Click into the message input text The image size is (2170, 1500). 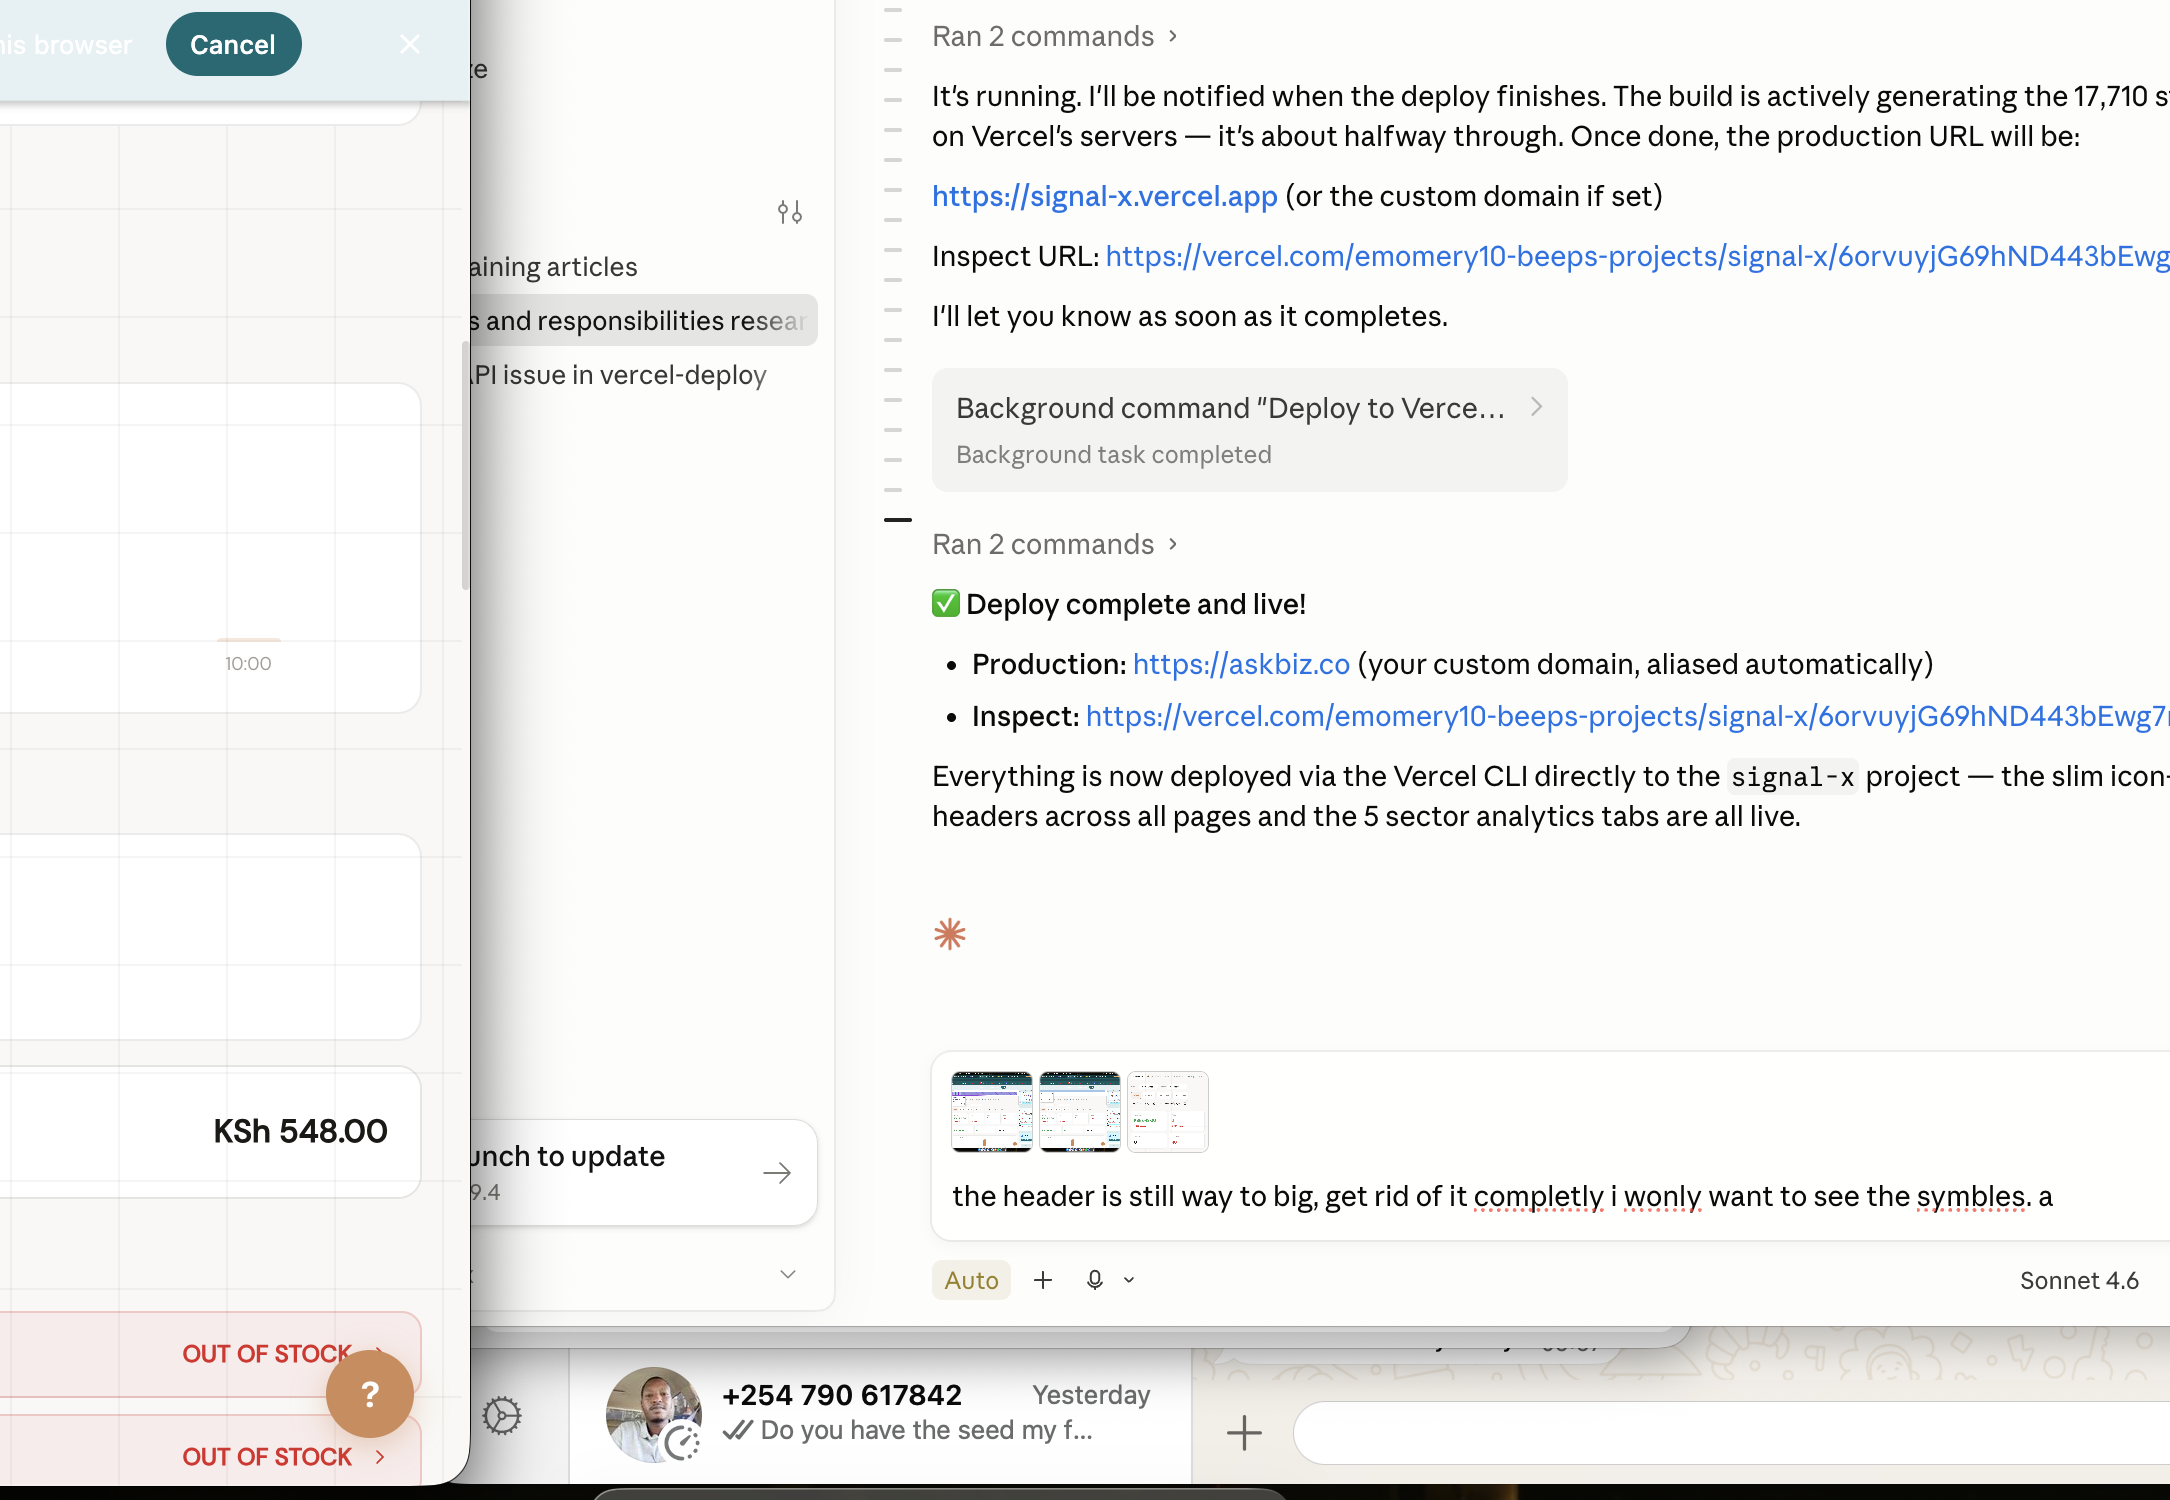(1502, 1196)
